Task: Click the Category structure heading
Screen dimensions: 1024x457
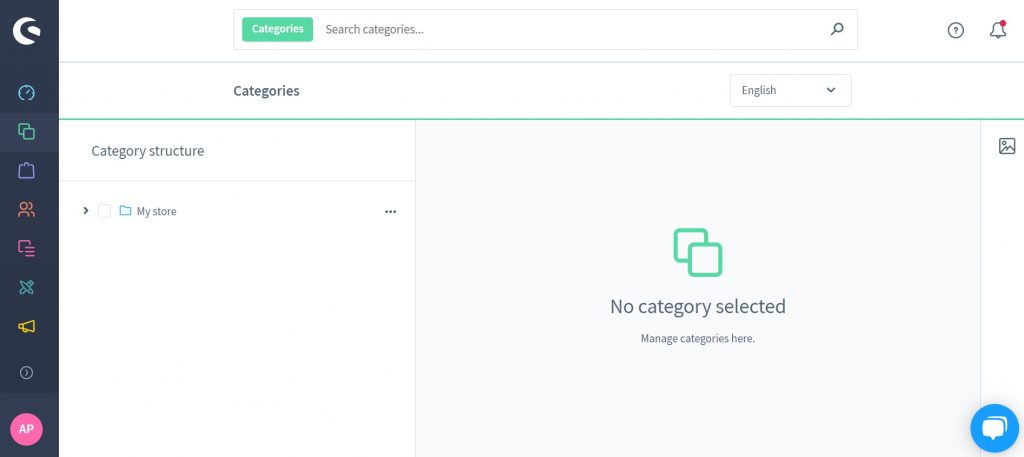Action: click(148, 151)
